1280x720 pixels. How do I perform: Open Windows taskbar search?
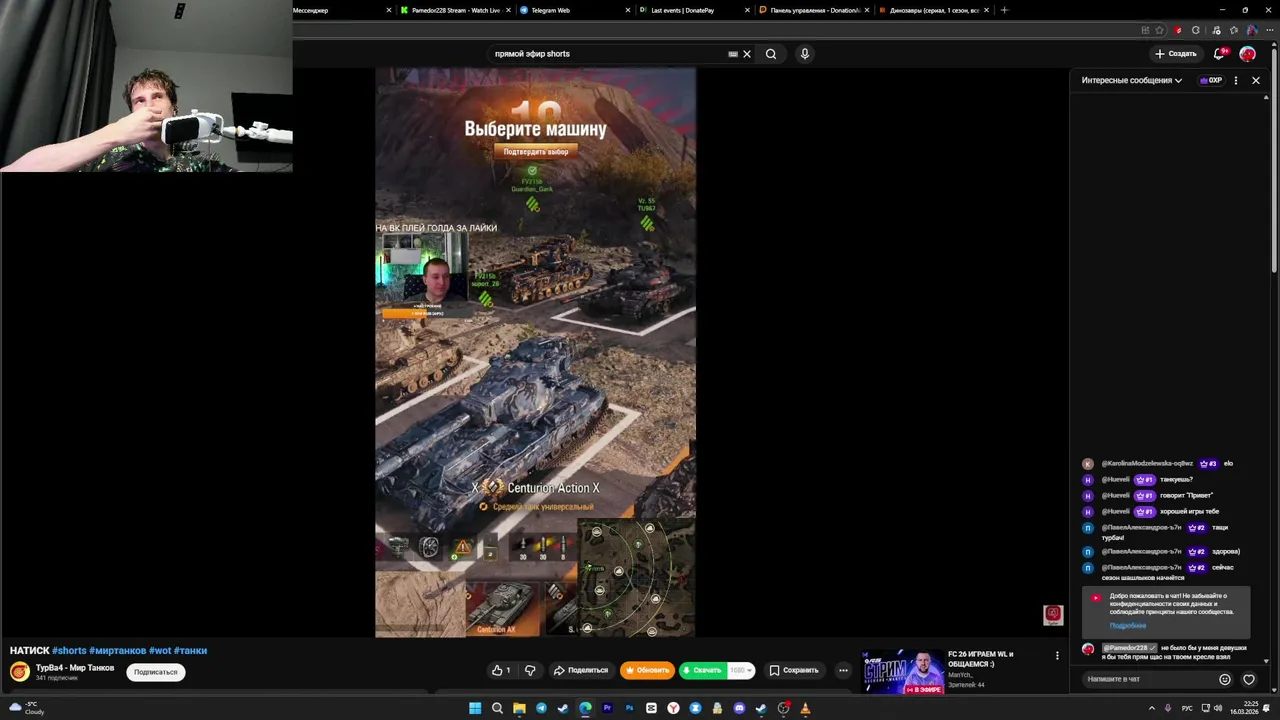click(497, 708)
